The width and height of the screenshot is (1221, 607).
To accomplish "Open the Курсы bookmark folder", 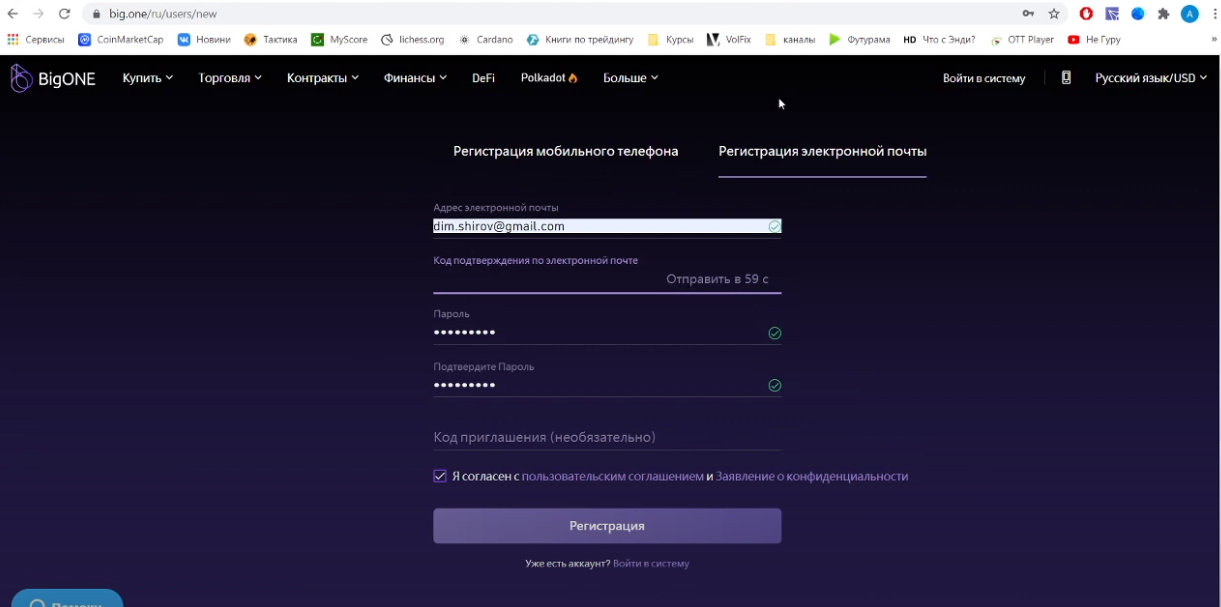I will 671,40.
